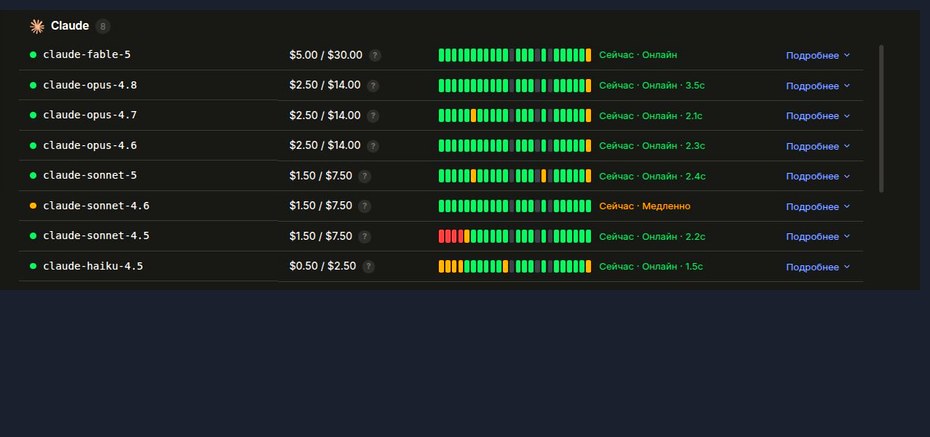Image resolution: width=930 pixels, height=437 pixels.
Task: Click green status dot of claude-haiku-4.5
Action: coord(33,266)
